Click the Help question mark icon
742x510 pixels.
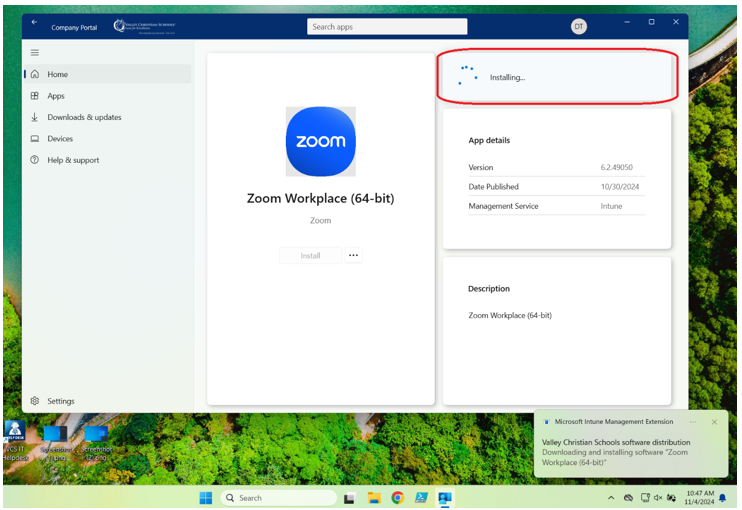click(35, 160)
